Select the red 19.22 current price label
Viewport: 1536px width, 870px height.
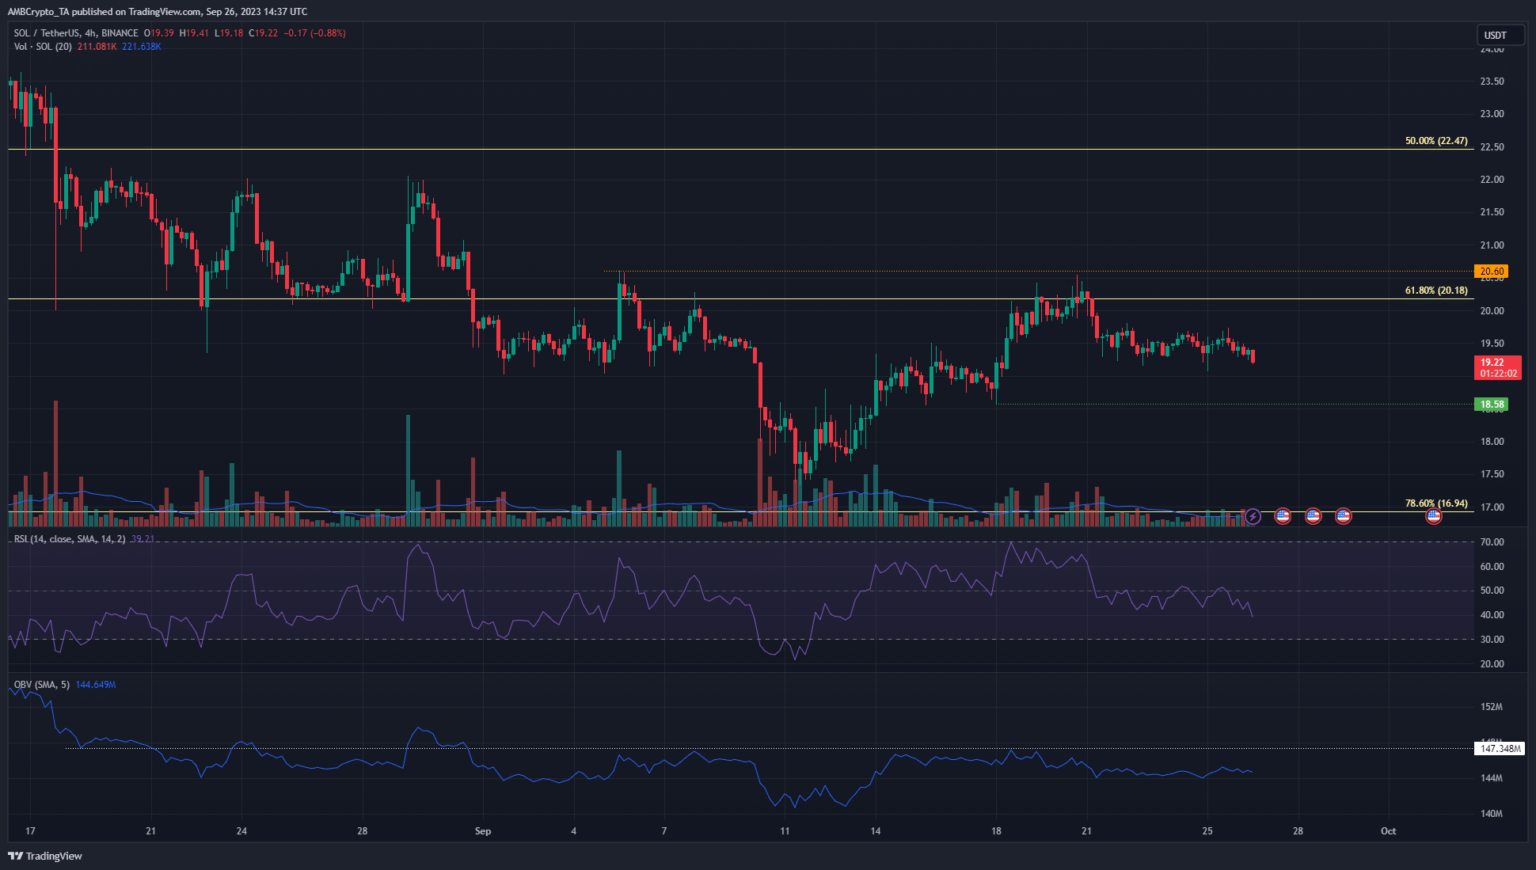(x=1497, y=367)
